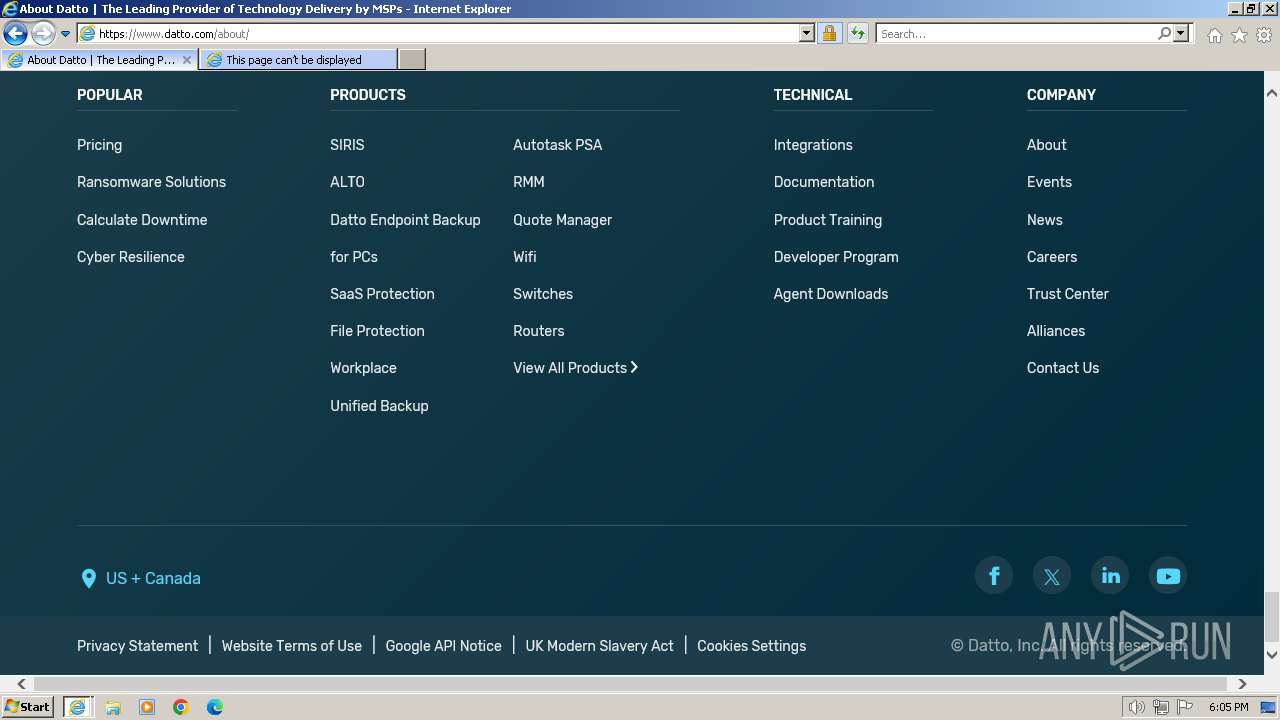The height and width of the screenshot is (720, 1280).
Task: Open the Contact Us link
Action: tap(1063, 368)
